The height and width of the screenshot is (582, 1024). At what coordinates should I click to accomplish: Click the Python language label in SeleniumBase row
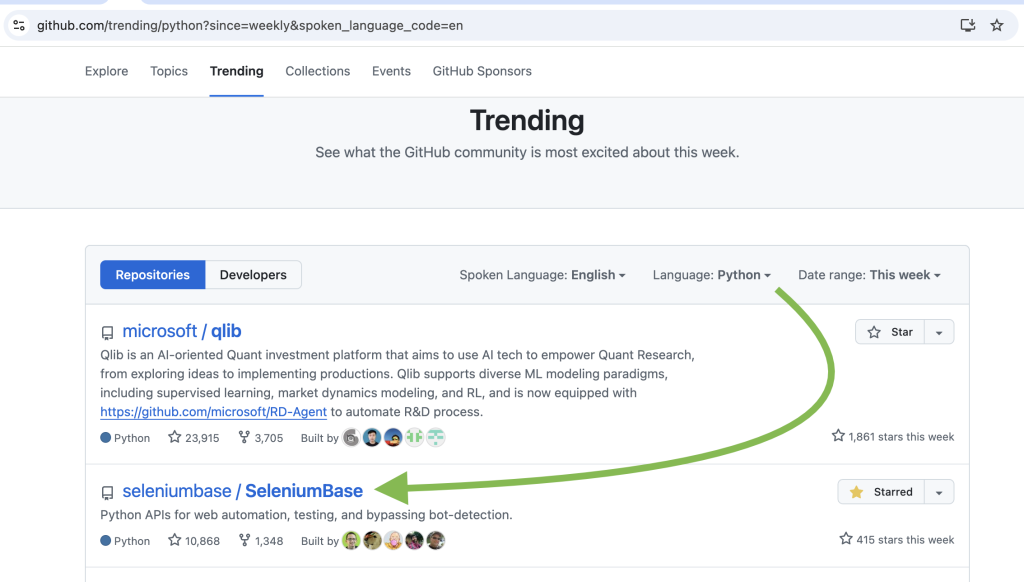(125, 541)
